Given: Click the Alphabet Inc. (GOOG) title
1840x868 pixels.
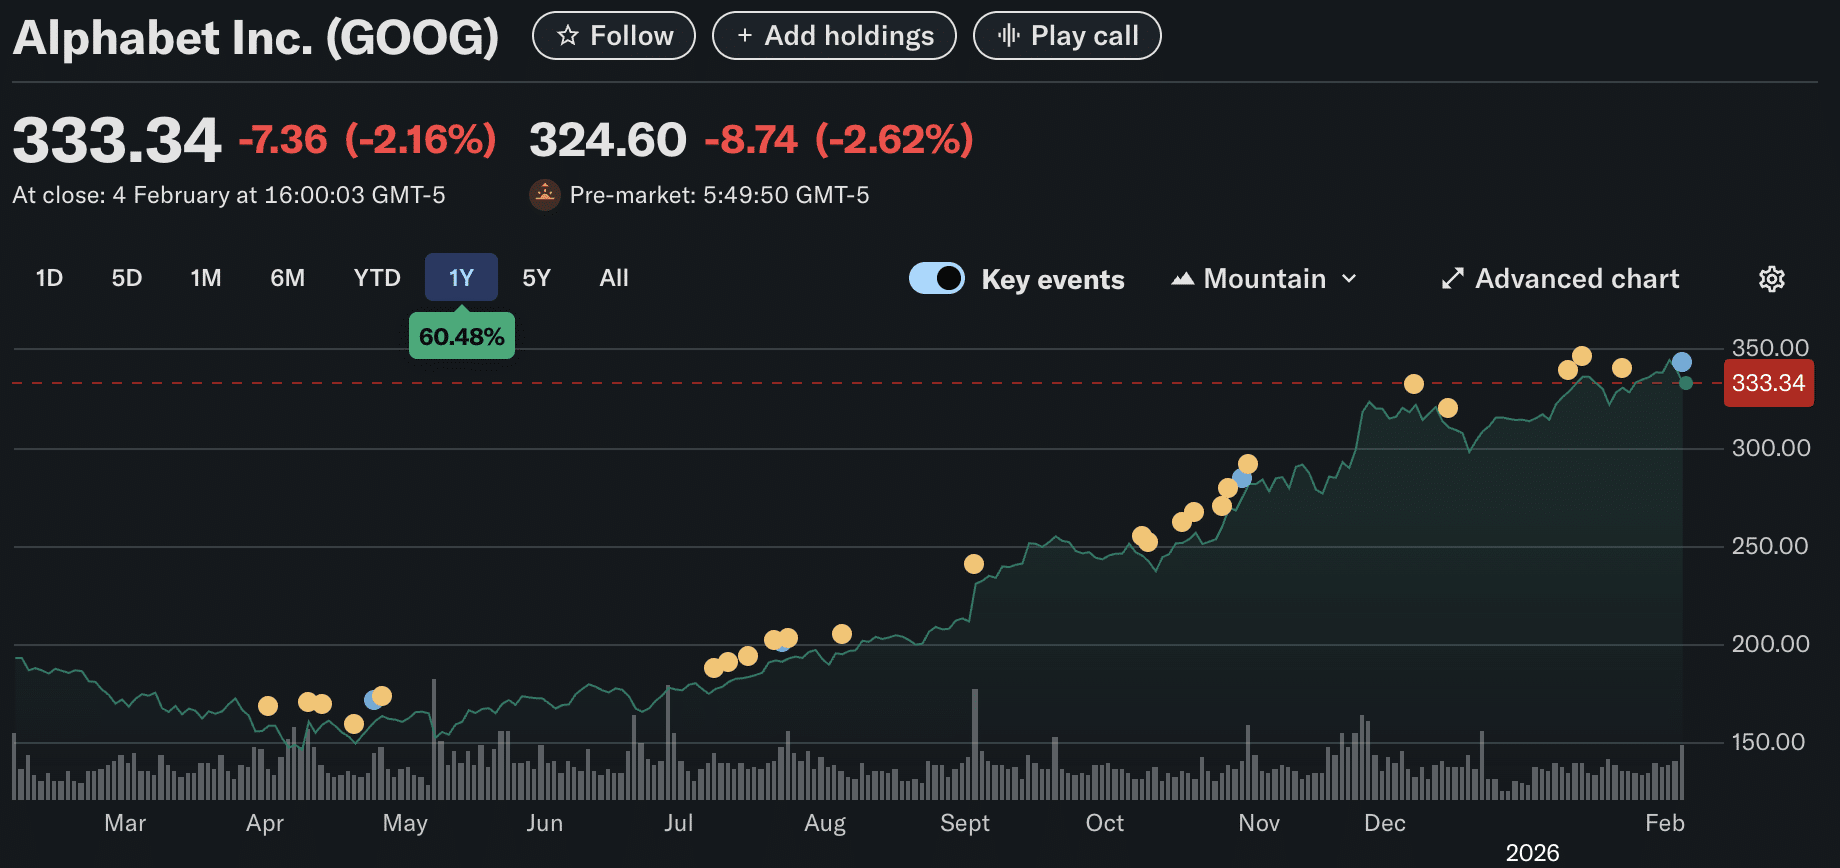Looking at the screenshot, I should [x=256, y=38].
